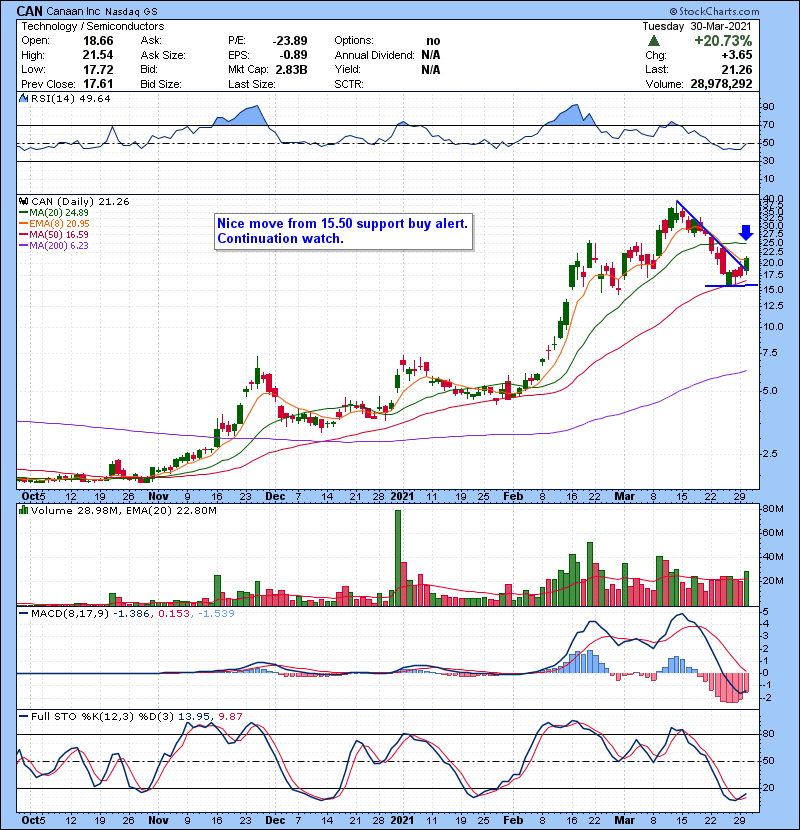Click the stochastic %D value 9.87
The height and width of the screenshot is (830, 800).
click(x=230, y=716)
